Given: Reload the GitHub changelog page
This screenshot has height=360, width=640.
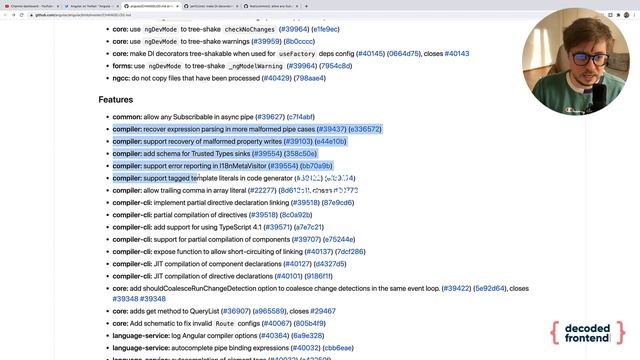Looking at the screenshot, I should coord(21,15).
